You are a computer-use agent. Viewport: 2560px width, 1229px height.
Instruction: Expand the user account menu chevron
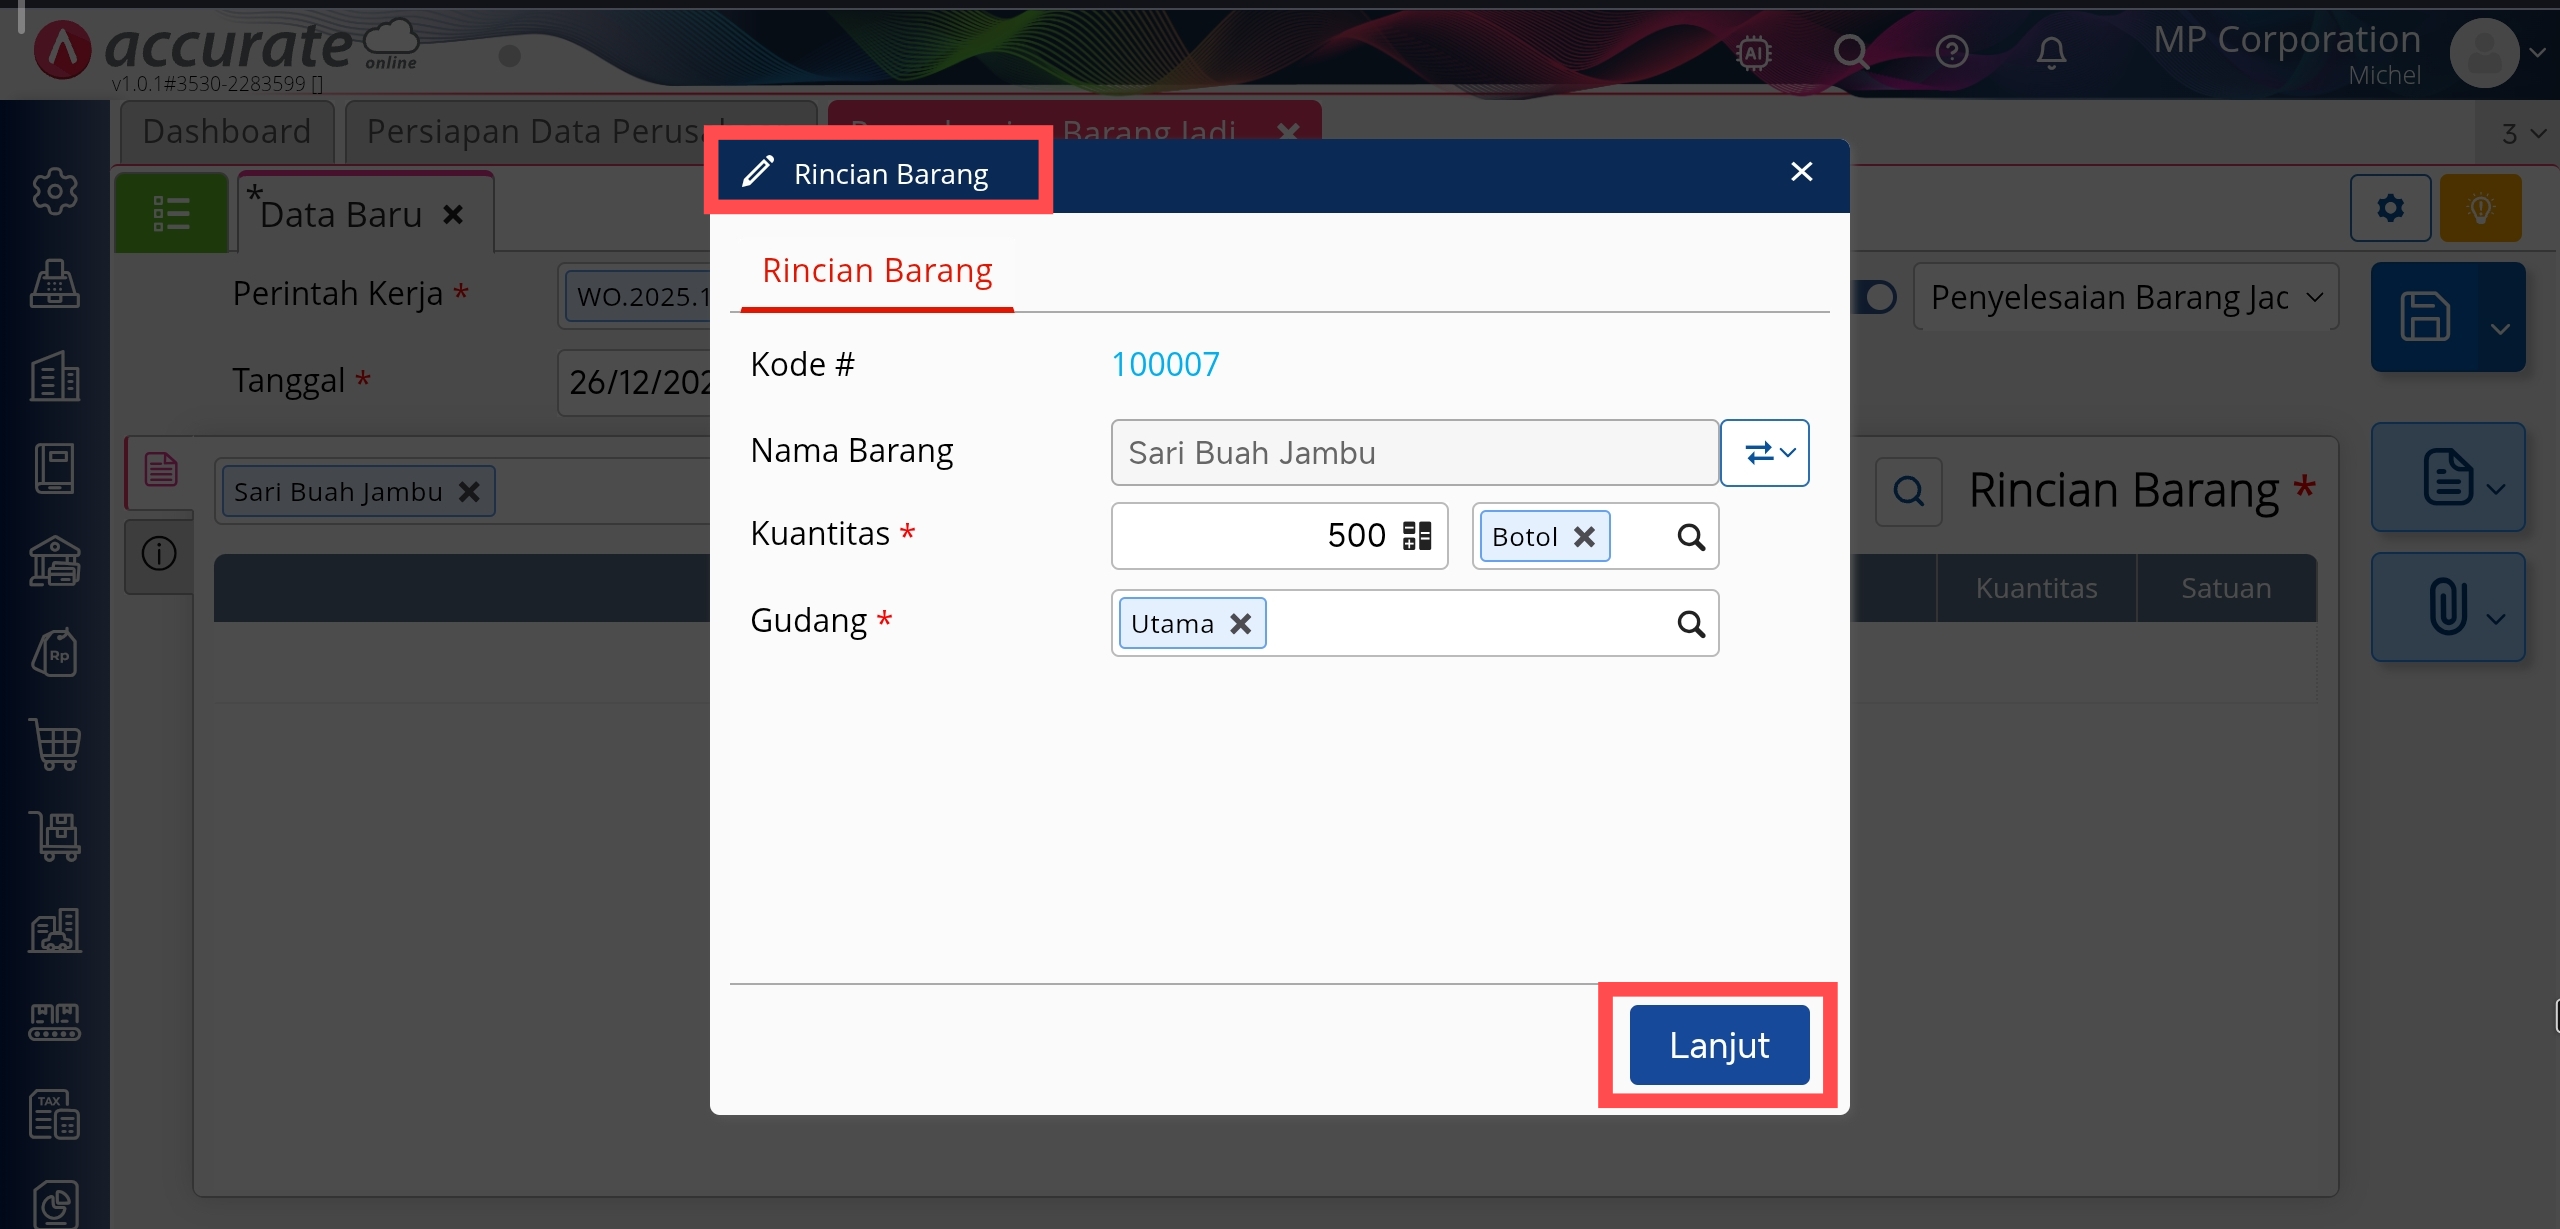(2537, 52)
